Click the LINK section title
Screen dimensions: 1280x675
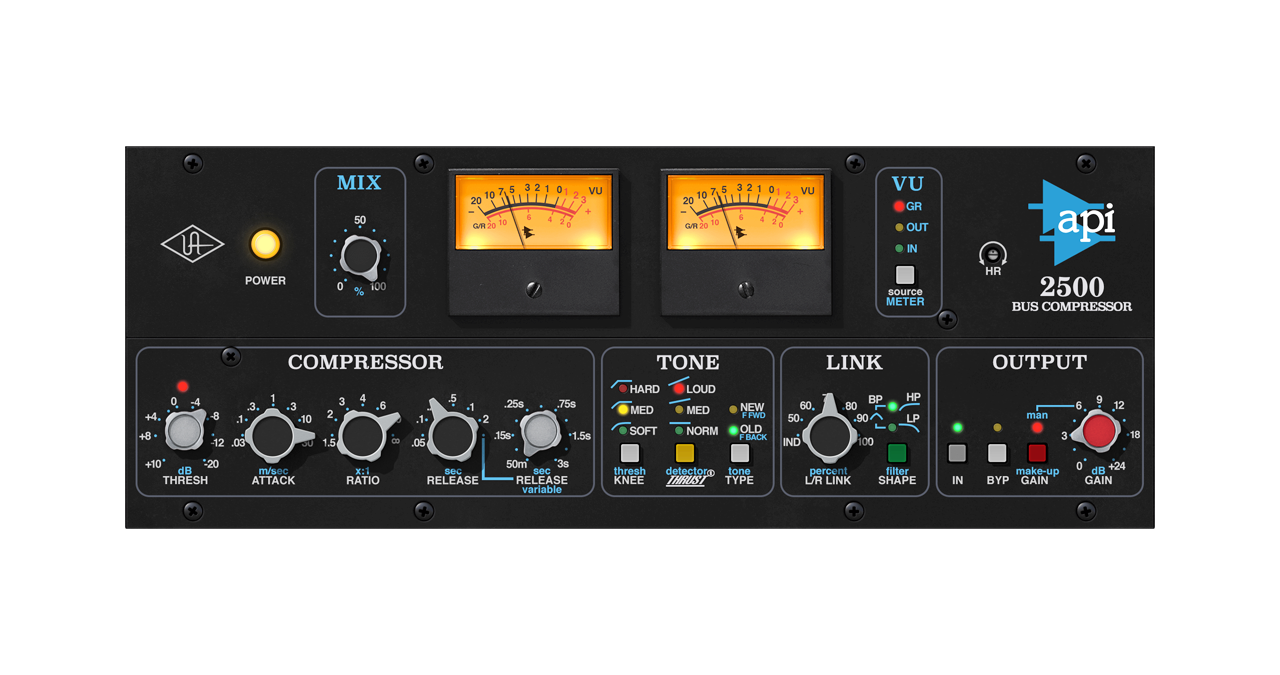[x=854, y=362]
